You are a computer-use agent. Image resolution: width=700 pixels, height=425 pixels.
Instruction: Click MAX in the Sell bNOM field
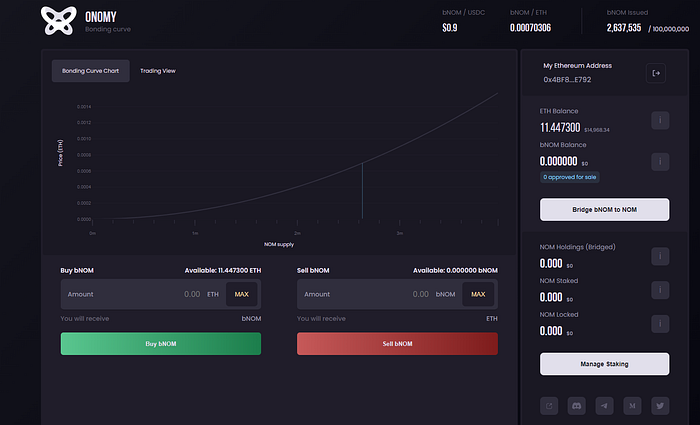[478, 294]
